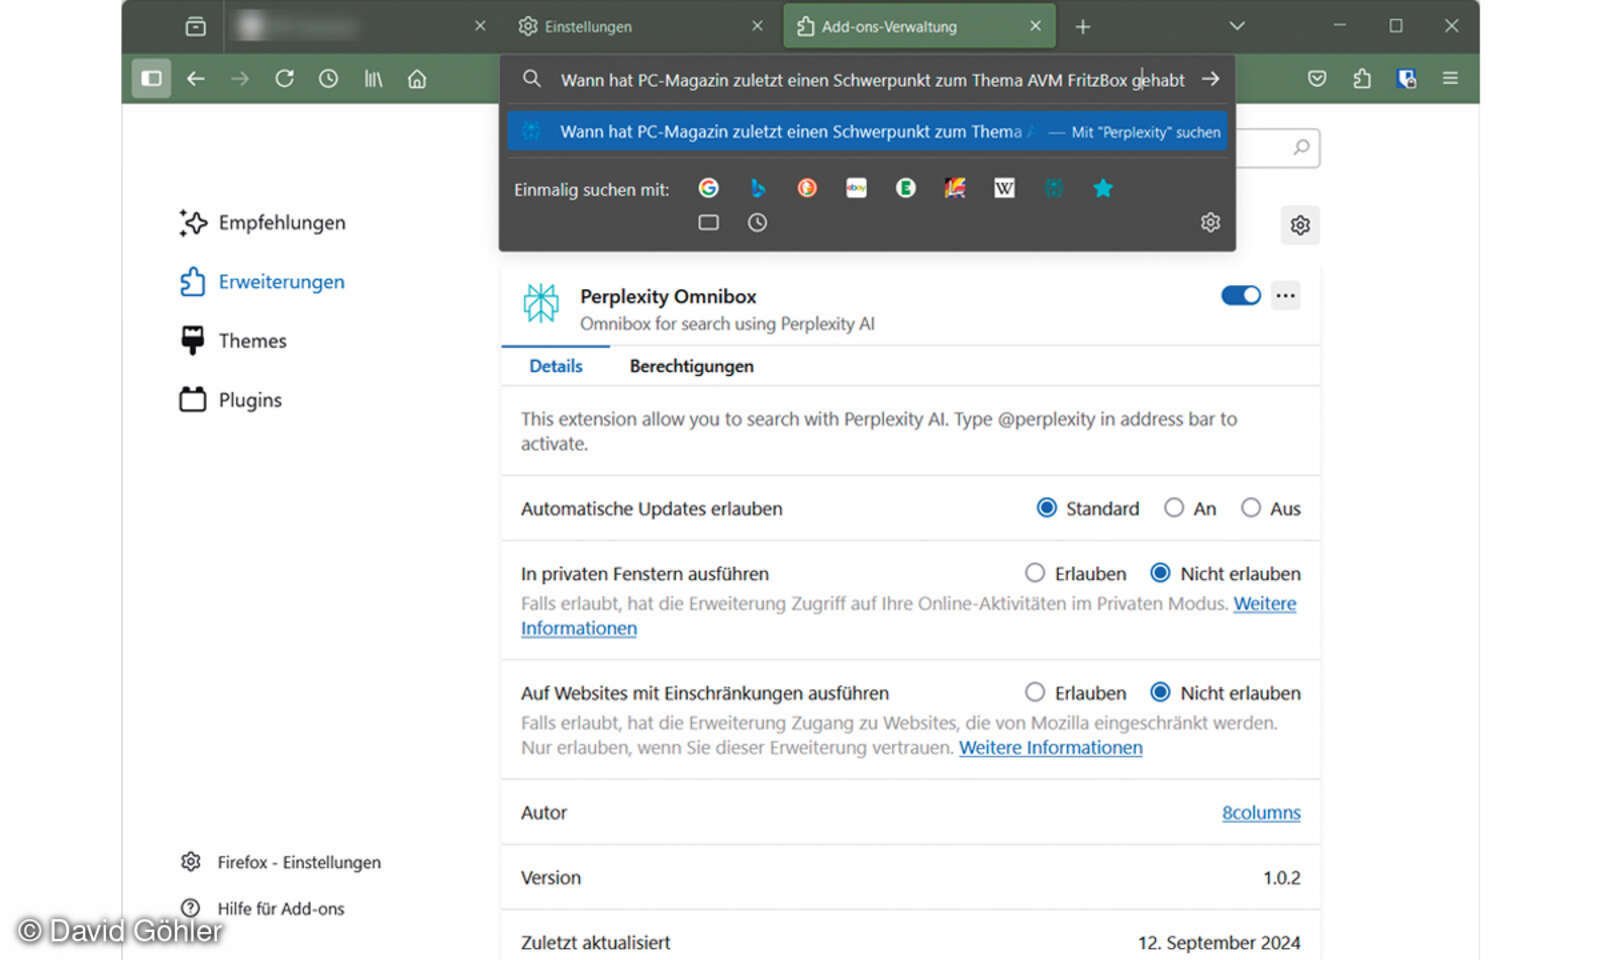Open the tab list chevron dropdown

pyautogui.click(x=1237, y=25)
